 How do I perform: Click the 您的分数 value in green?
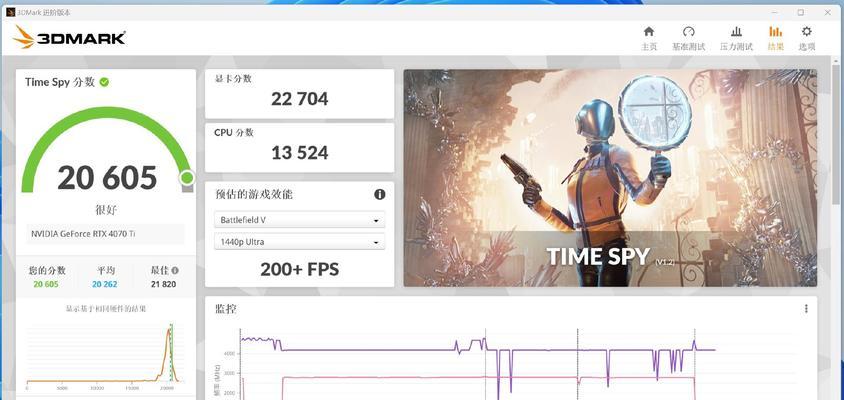click(x=46, y=284)
